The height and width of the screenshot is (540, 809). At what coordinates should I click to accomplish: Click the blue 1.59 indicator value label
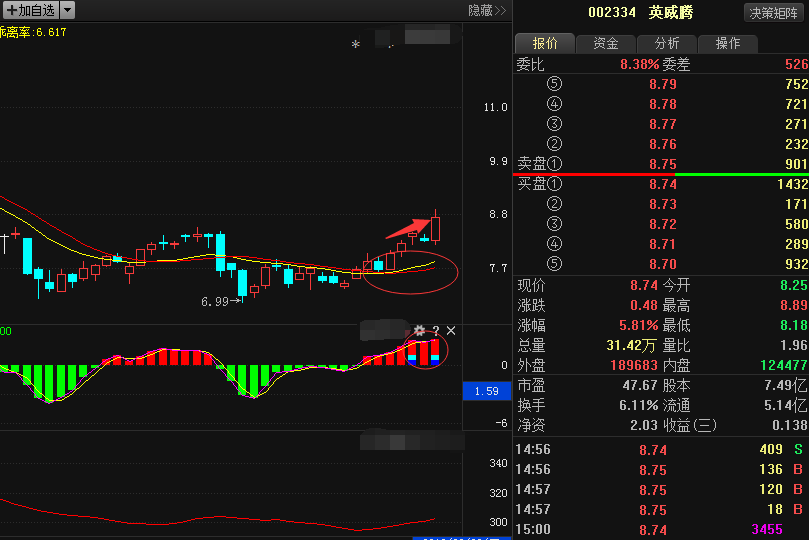[487, 391]
